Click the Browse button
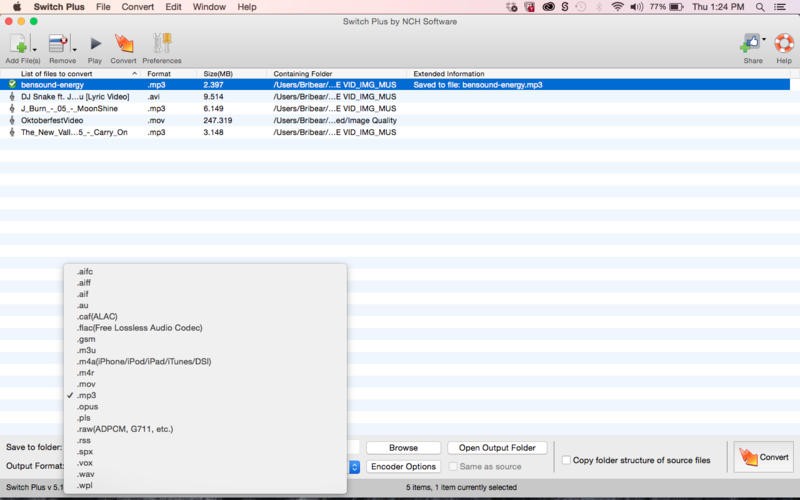 (x=403, y=447)
